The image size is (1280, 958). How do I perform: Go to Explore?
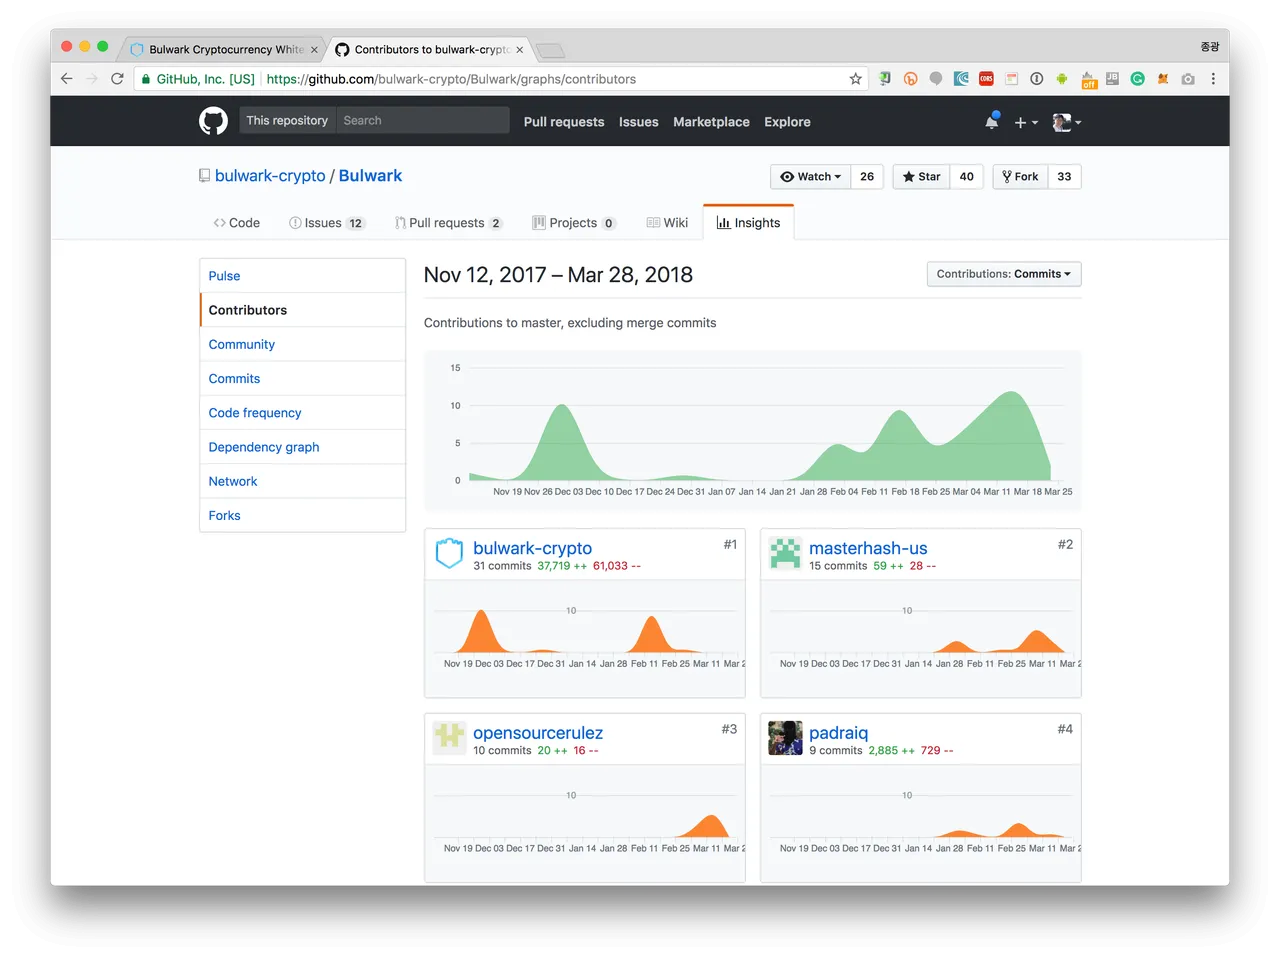[787, 122]
